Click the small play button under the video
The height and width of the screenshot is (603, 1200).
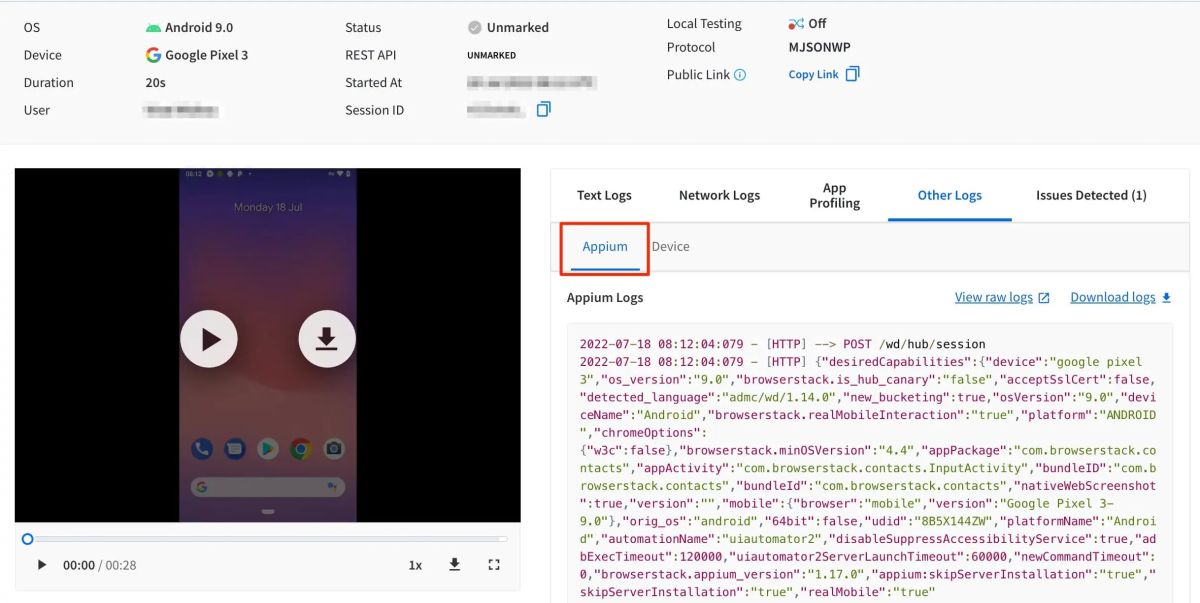click(x=42, y=565)
